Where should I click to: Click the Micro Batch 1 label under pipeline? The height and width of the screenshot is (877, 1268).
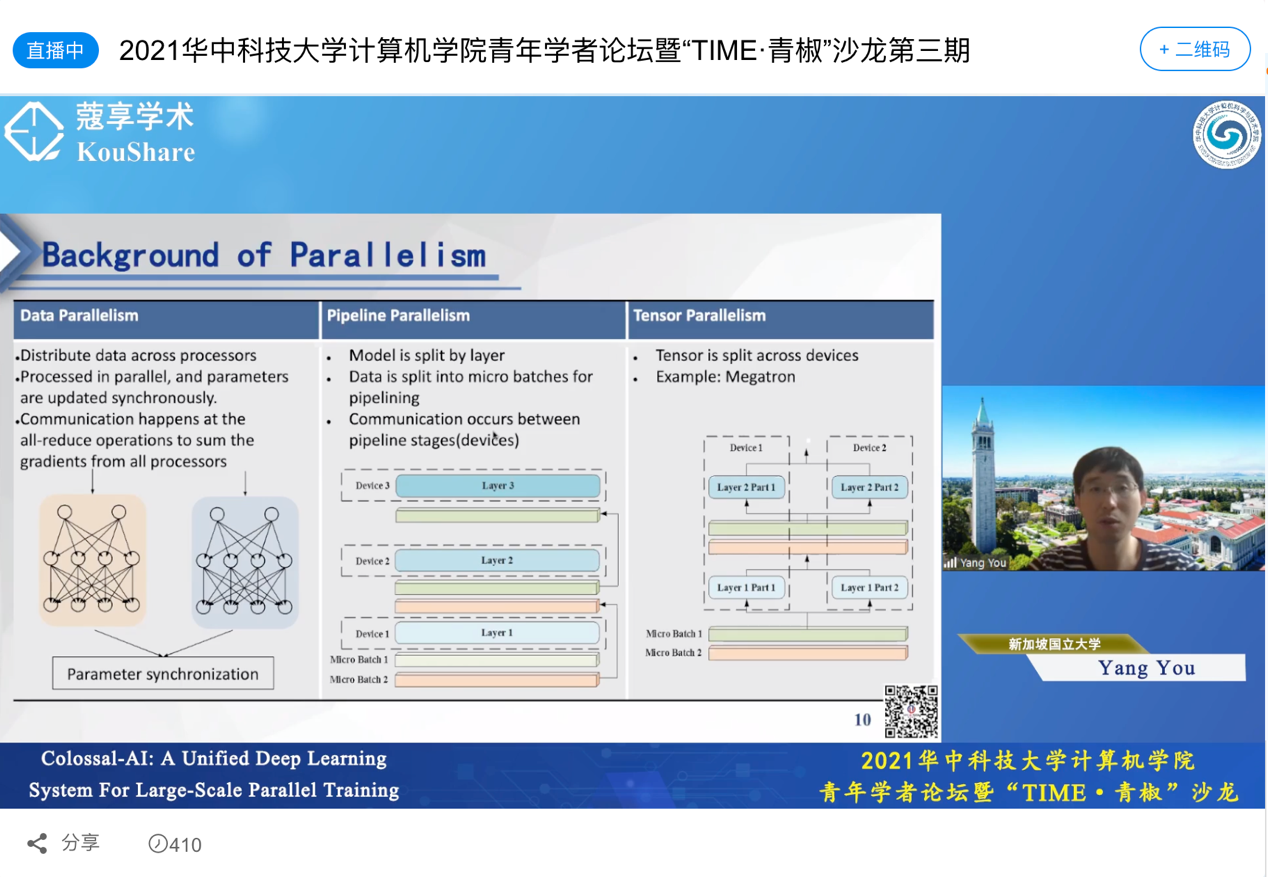[x=359, y=660]
